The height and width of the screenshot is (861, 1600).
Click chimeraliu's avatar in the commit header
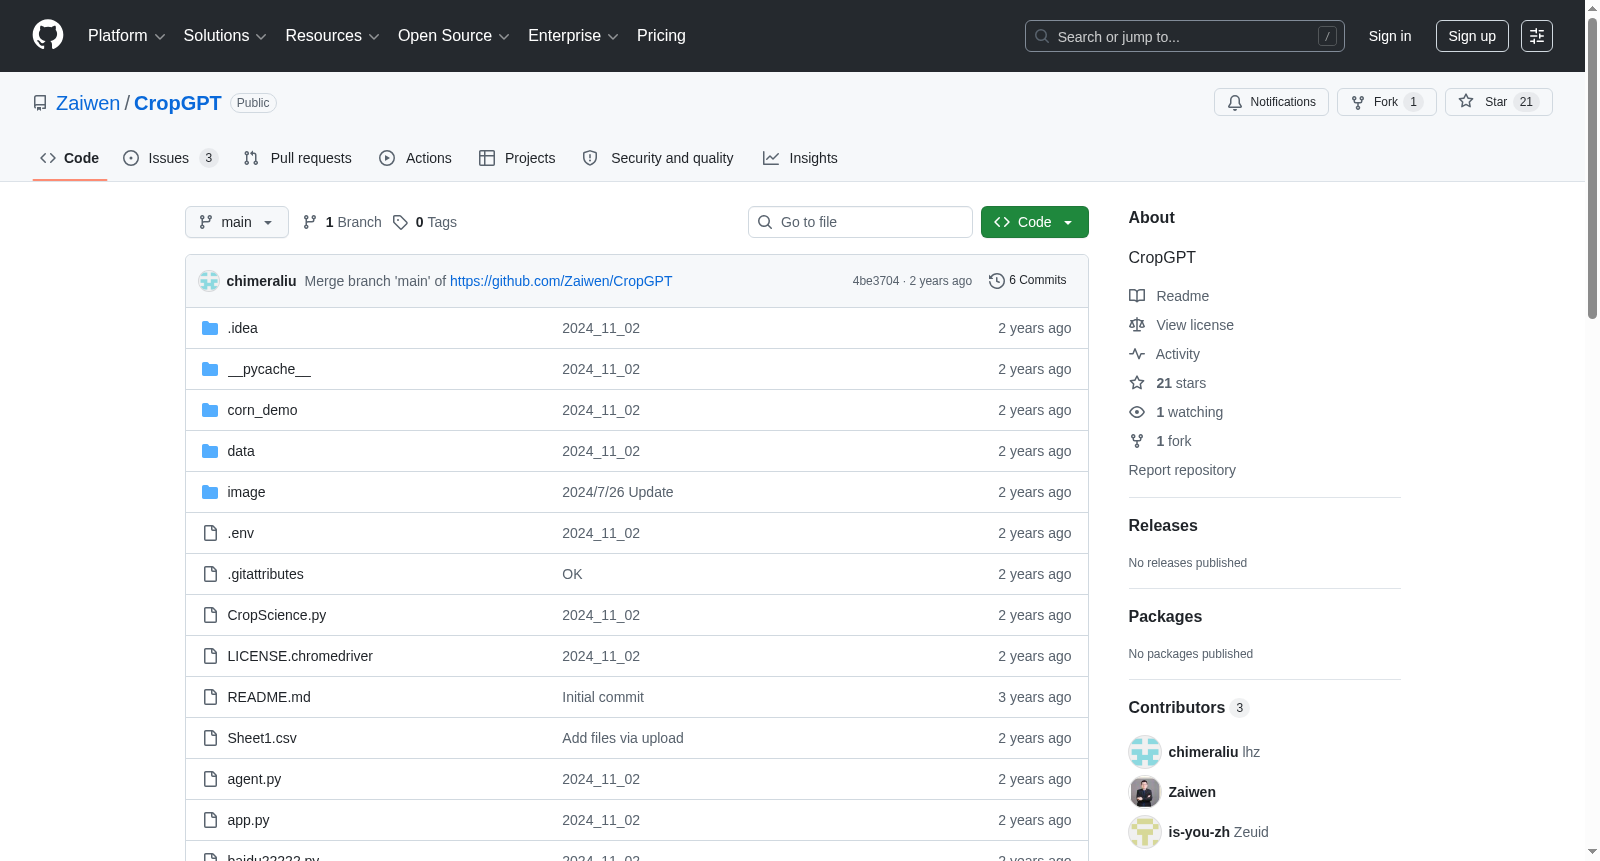[209, 281]
